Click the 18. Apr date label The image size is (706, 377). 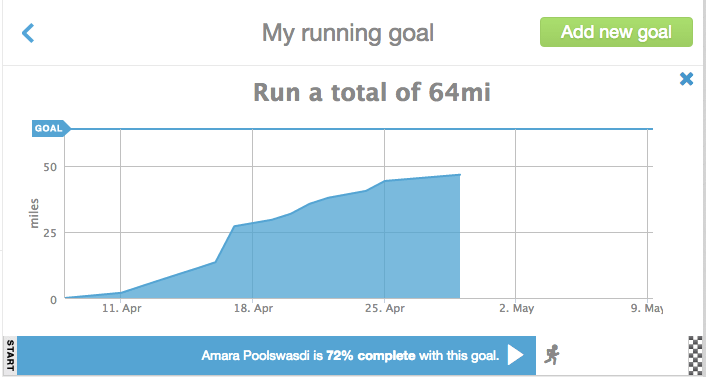[x=253, y=309]
